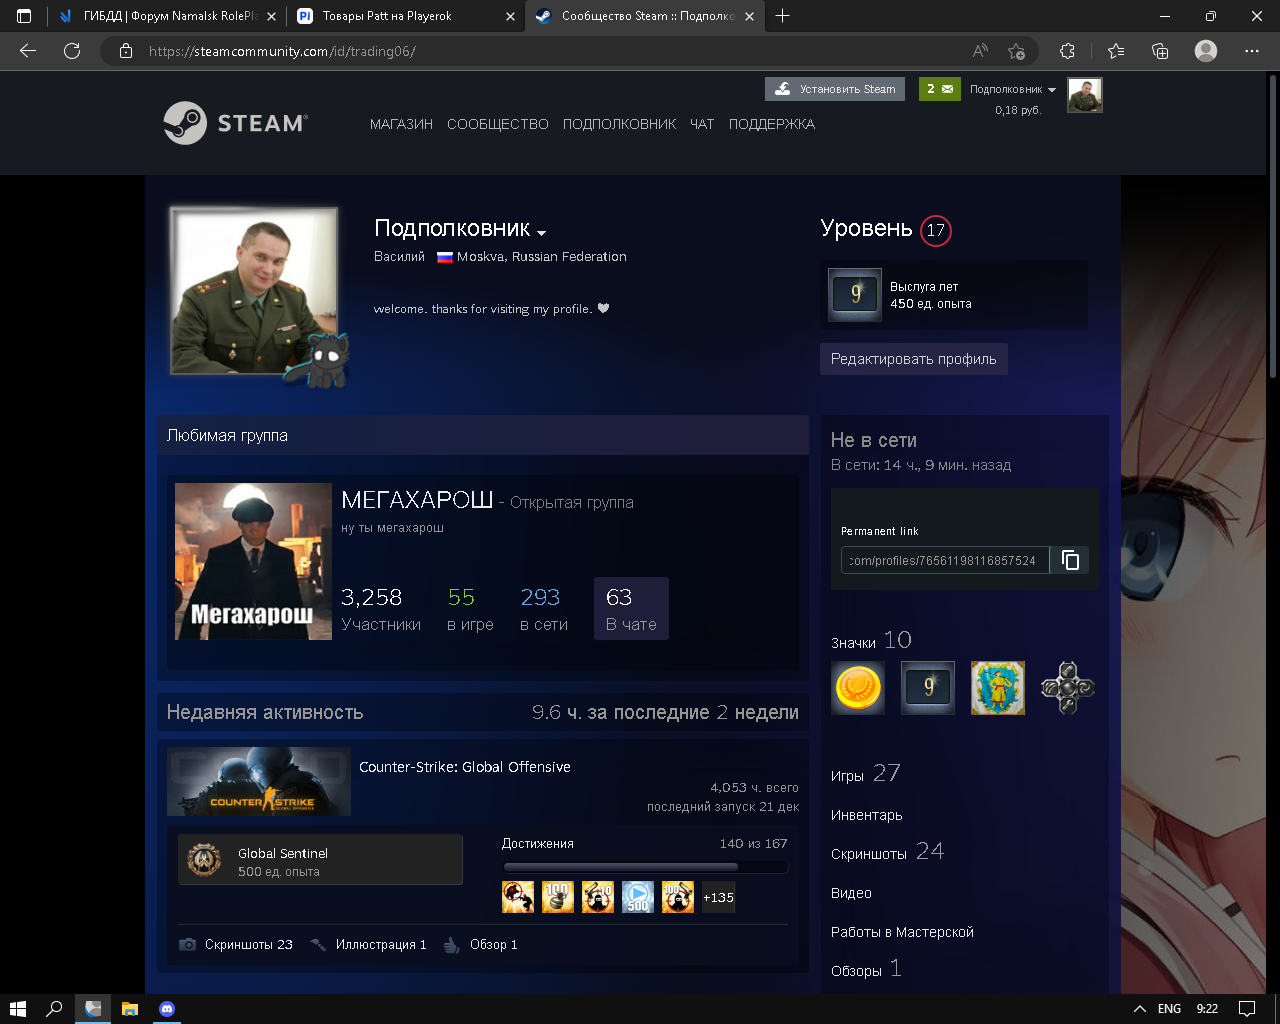Open File Explorer from taskbar
Screen dimensions: 1280x1024
click(130, 1009)
